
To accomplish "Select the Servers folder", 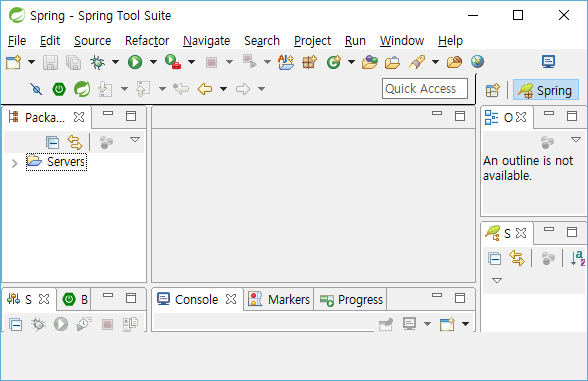I will 56,162.
